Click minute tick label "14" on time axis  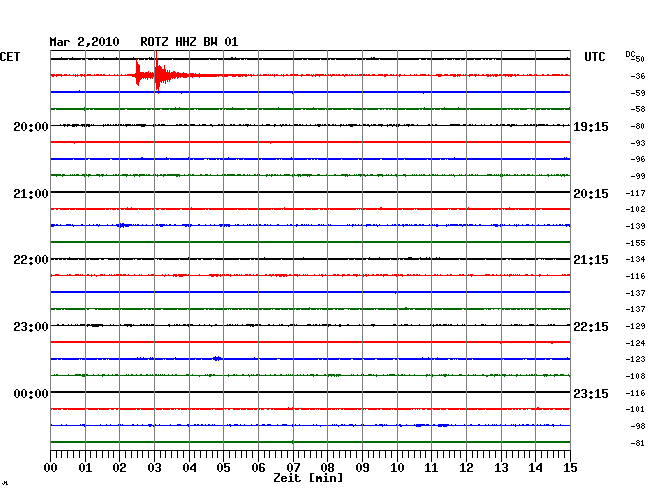(535, 468)
